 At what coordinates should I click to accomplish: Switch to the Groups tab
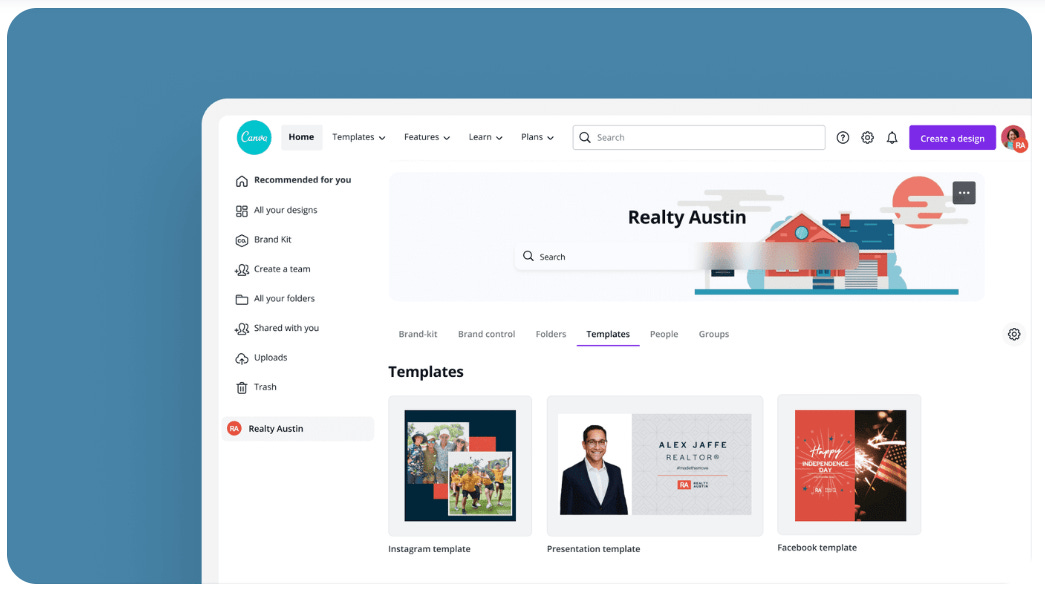click(714, 334)
